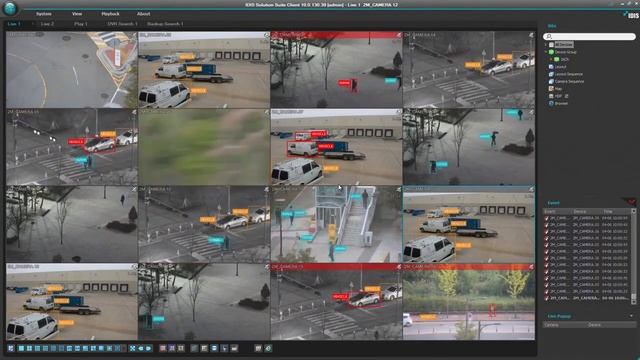Open the Backup Search 1 tab
The image size is (640, 360).
tap(165, 24)
